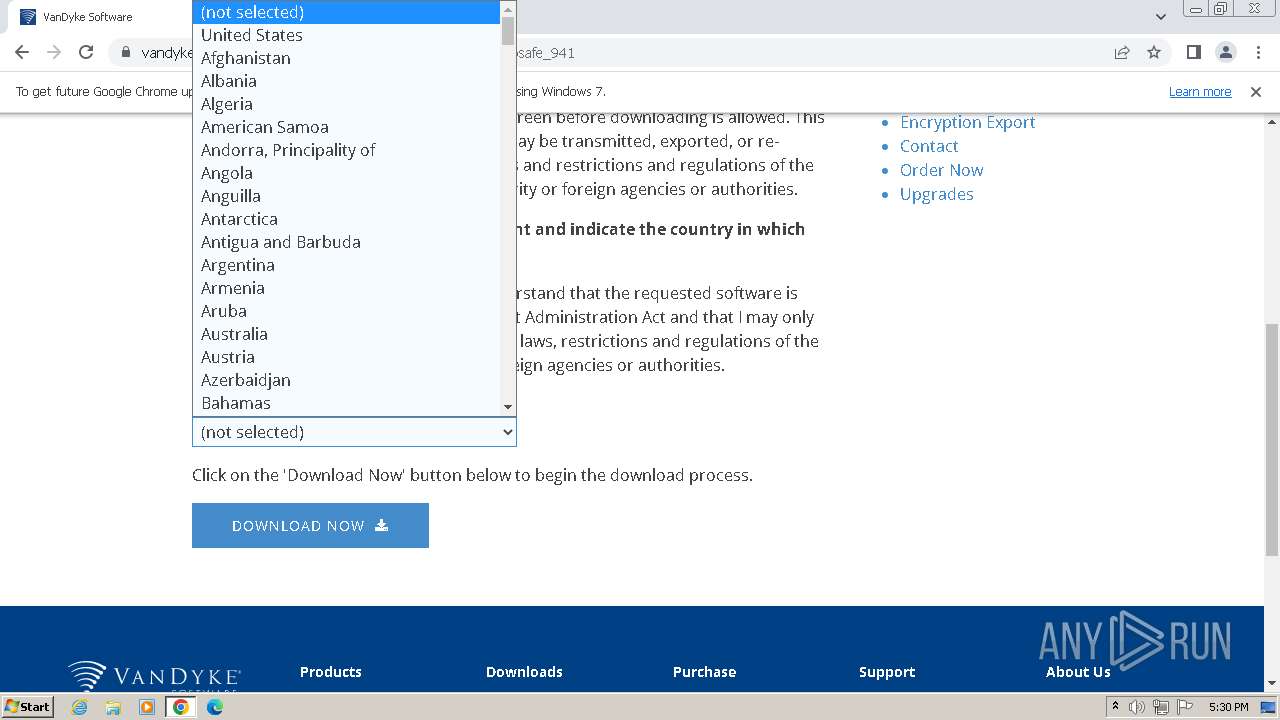Open the Contact sidebar link
Screen dimensions: 1280x720
pyautogui.click(x=929, y=146)
